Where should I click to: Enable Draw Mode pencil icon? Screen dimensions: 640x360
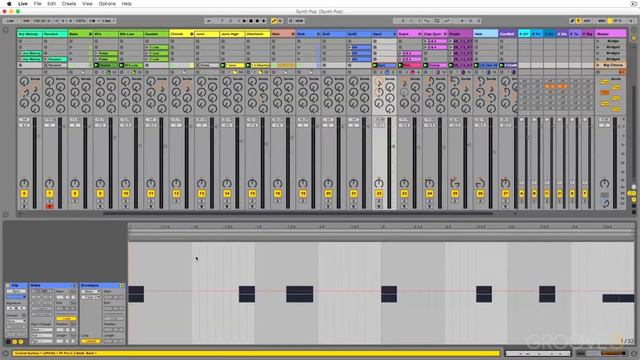click(572, 20)
